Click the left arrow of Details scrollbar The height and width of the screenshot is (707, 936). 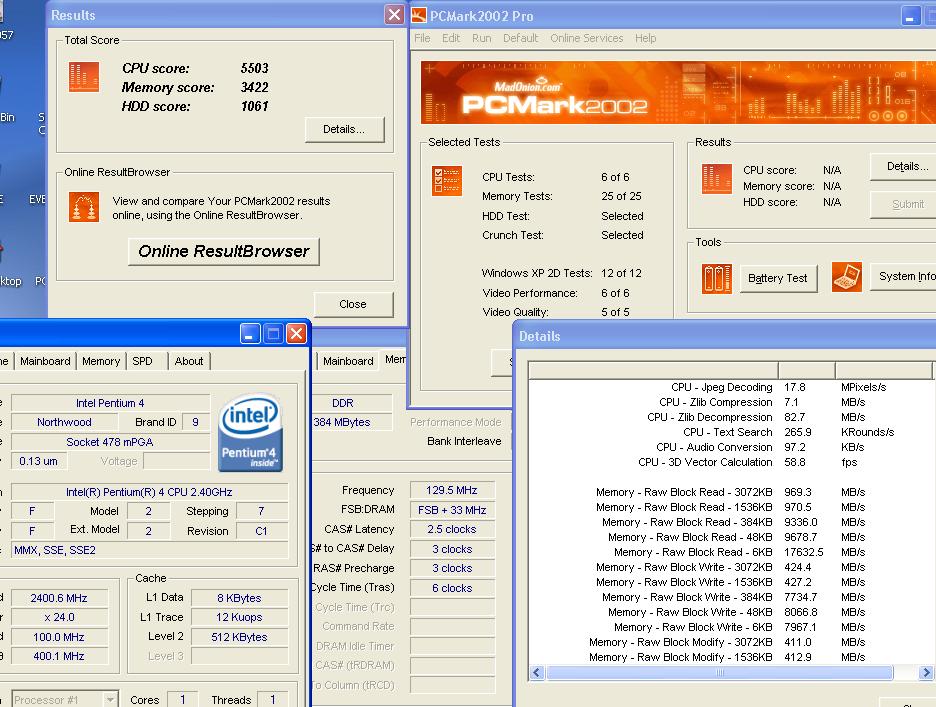[x=537, y=673]
